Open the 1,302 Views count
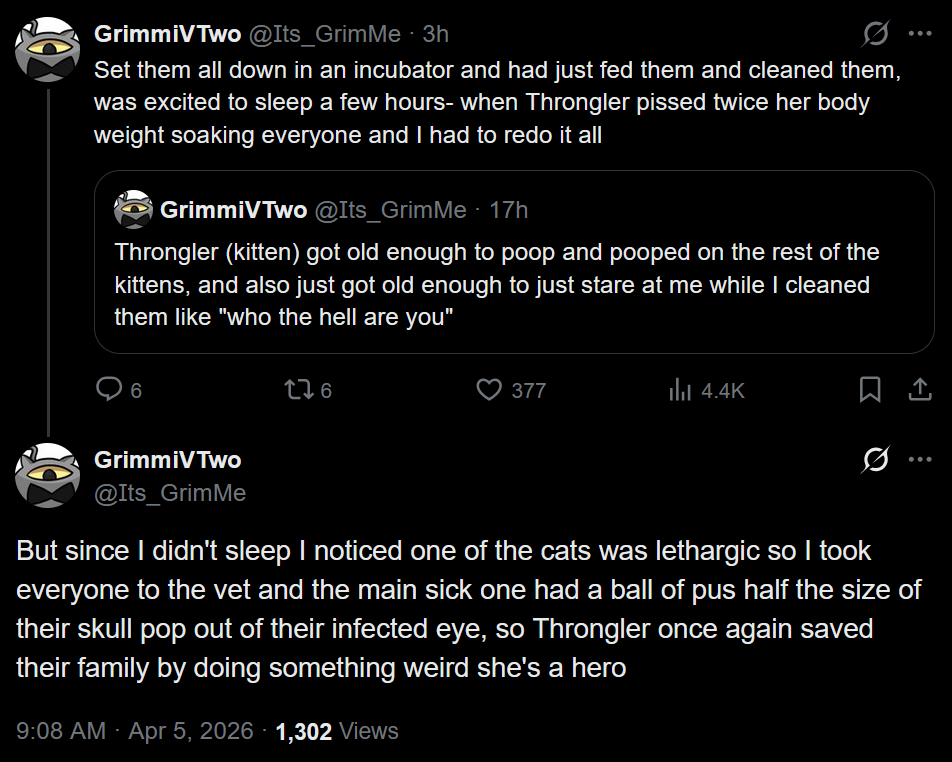The height and width of the screenshot is (762, 952). click(x=337, y=731)
